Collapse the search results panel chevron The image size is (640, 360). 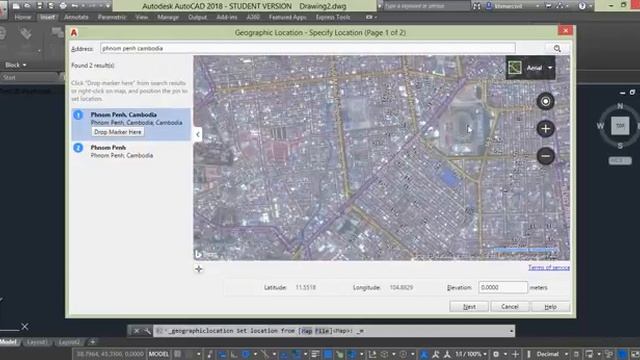[198, 134]
